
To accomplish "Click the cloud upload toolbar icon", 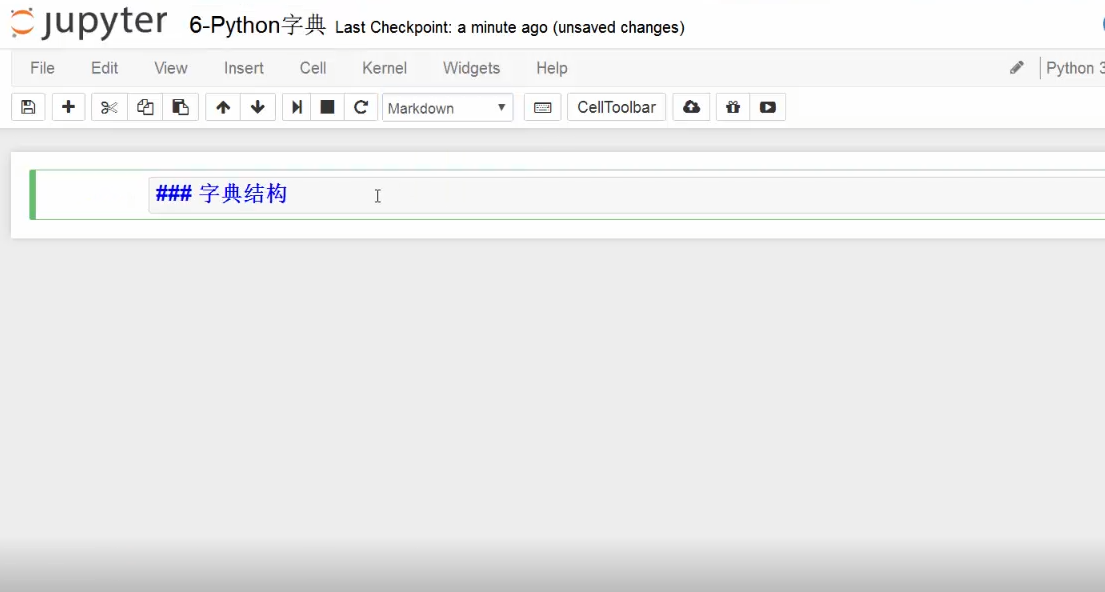I will [x=692, y=108].
